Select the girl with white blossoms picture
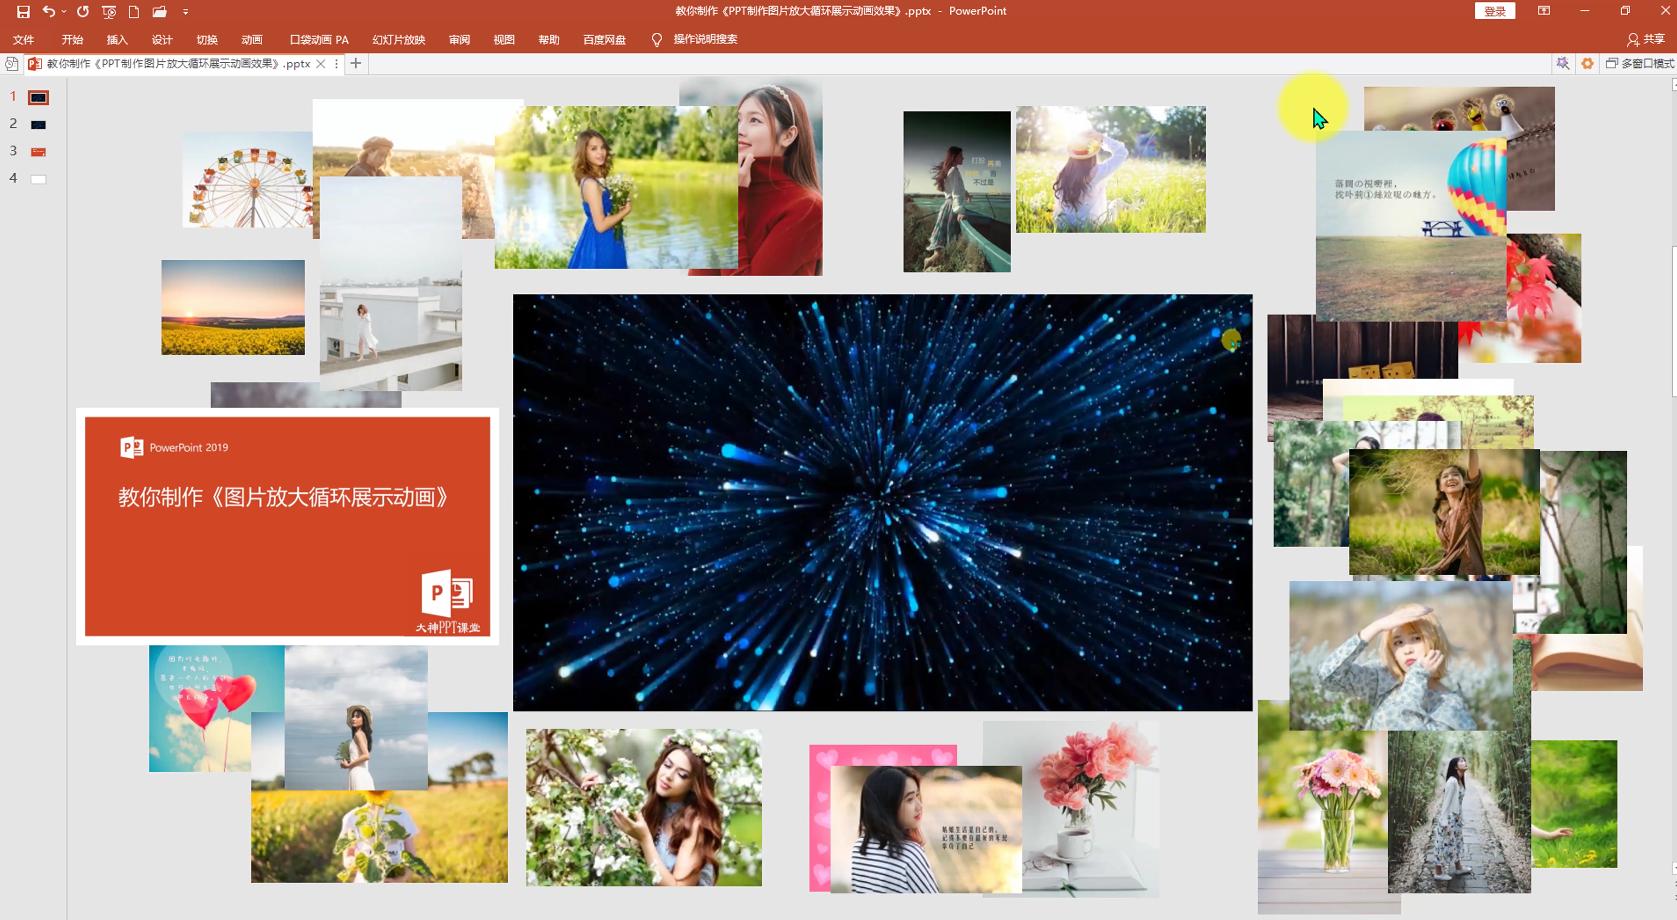 coord(644,807)
